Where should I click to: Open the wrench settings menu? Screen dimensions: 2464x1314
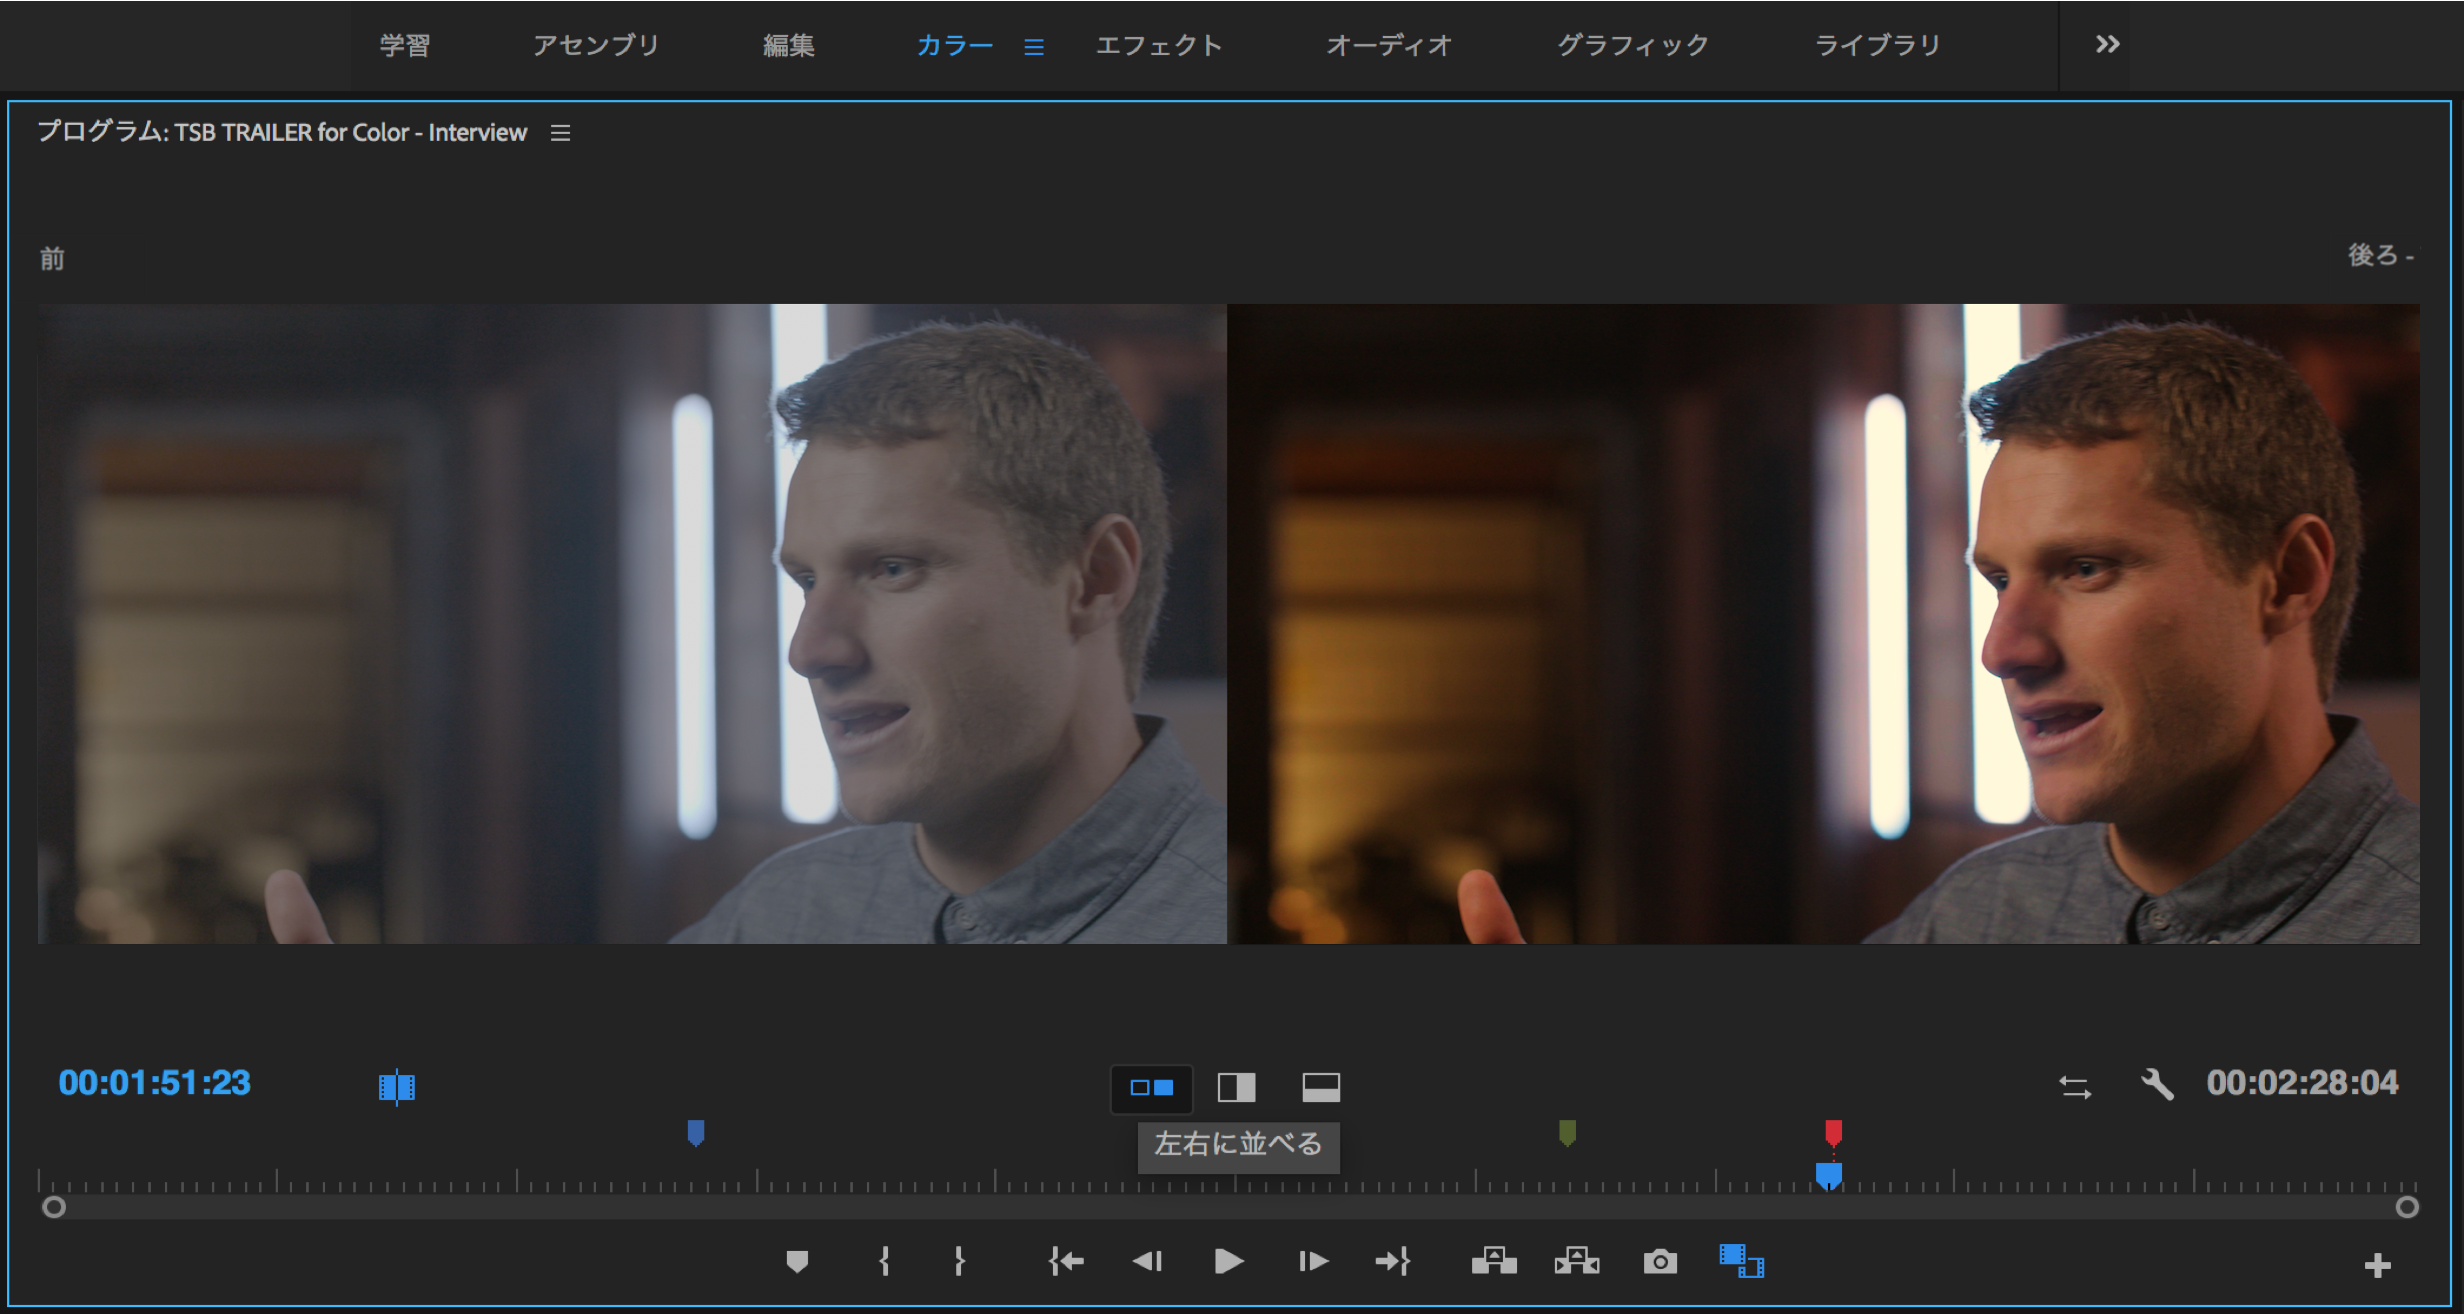point(2157,1085)
